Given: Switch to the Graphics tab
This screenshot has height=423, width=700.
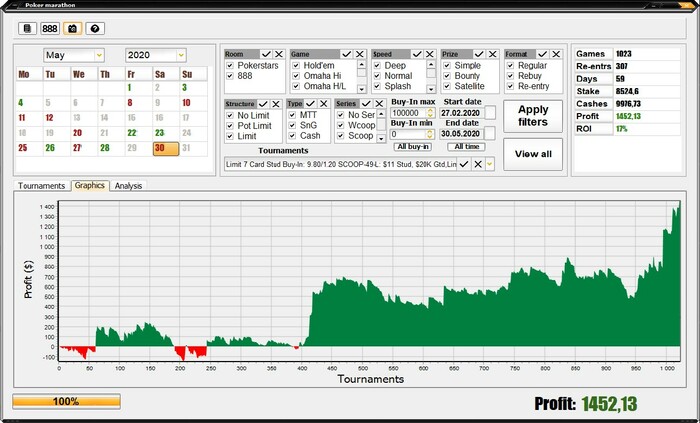Looking at the screenshot, I should coord(90,185).
